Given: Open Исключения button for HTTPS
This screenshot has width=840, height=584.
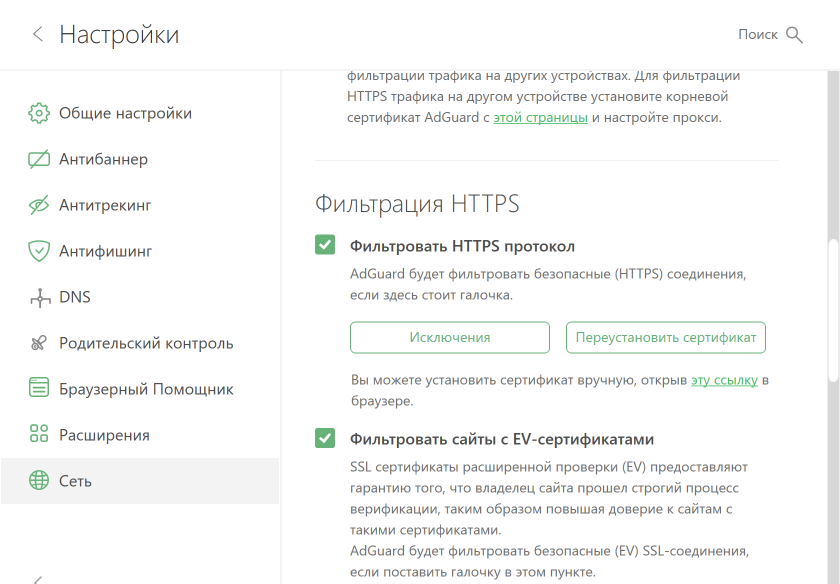Looking at the screenshot, I should 450,338.
